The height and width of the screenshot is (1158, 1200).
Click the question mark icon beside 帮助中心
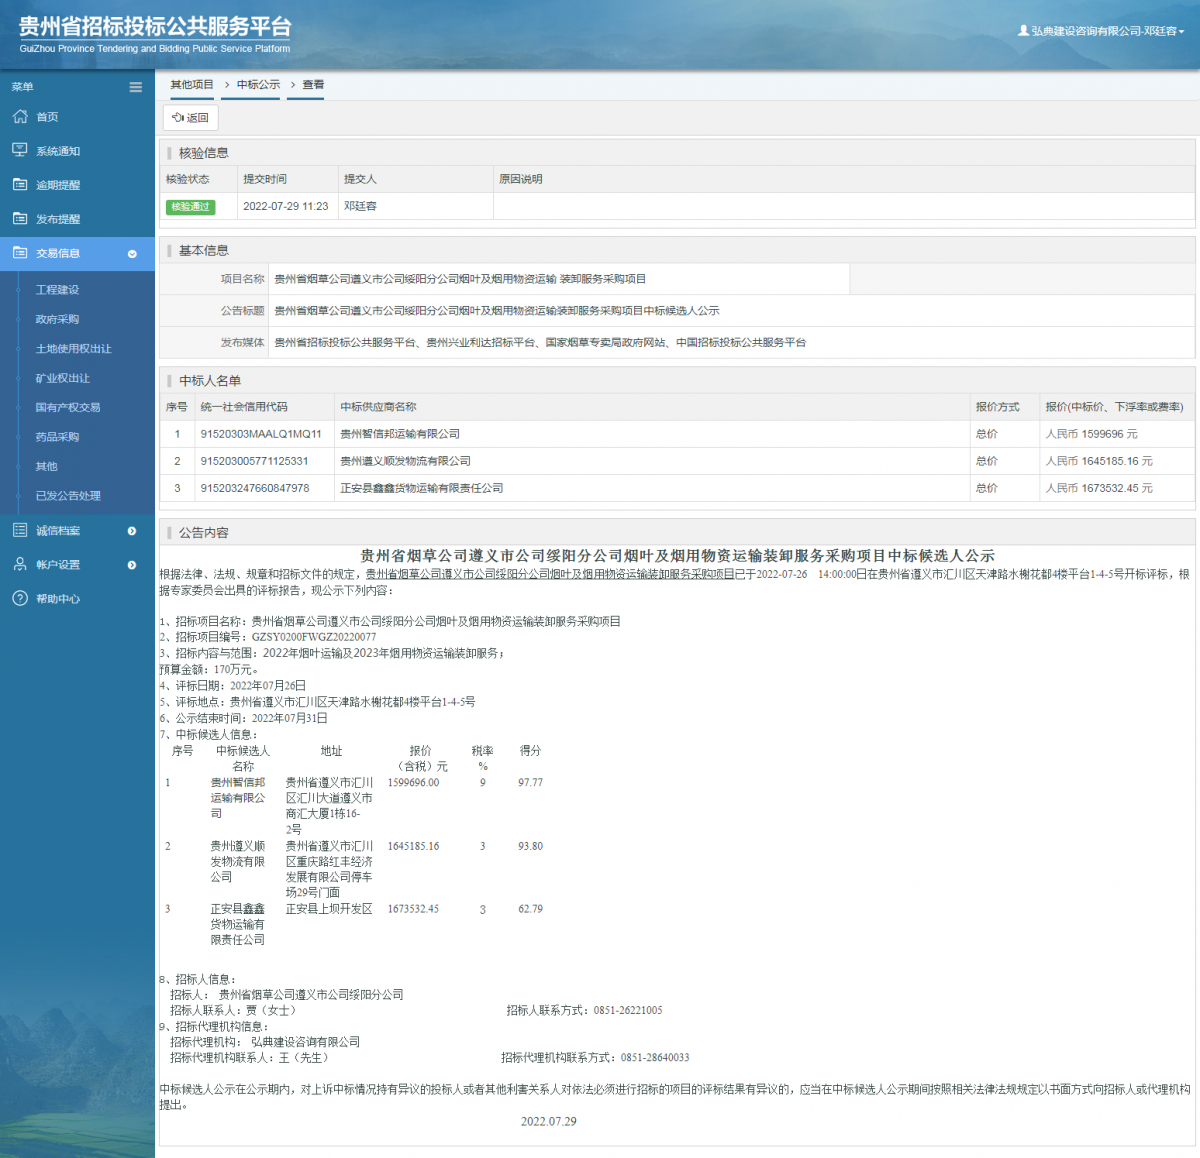pos(20,598)
